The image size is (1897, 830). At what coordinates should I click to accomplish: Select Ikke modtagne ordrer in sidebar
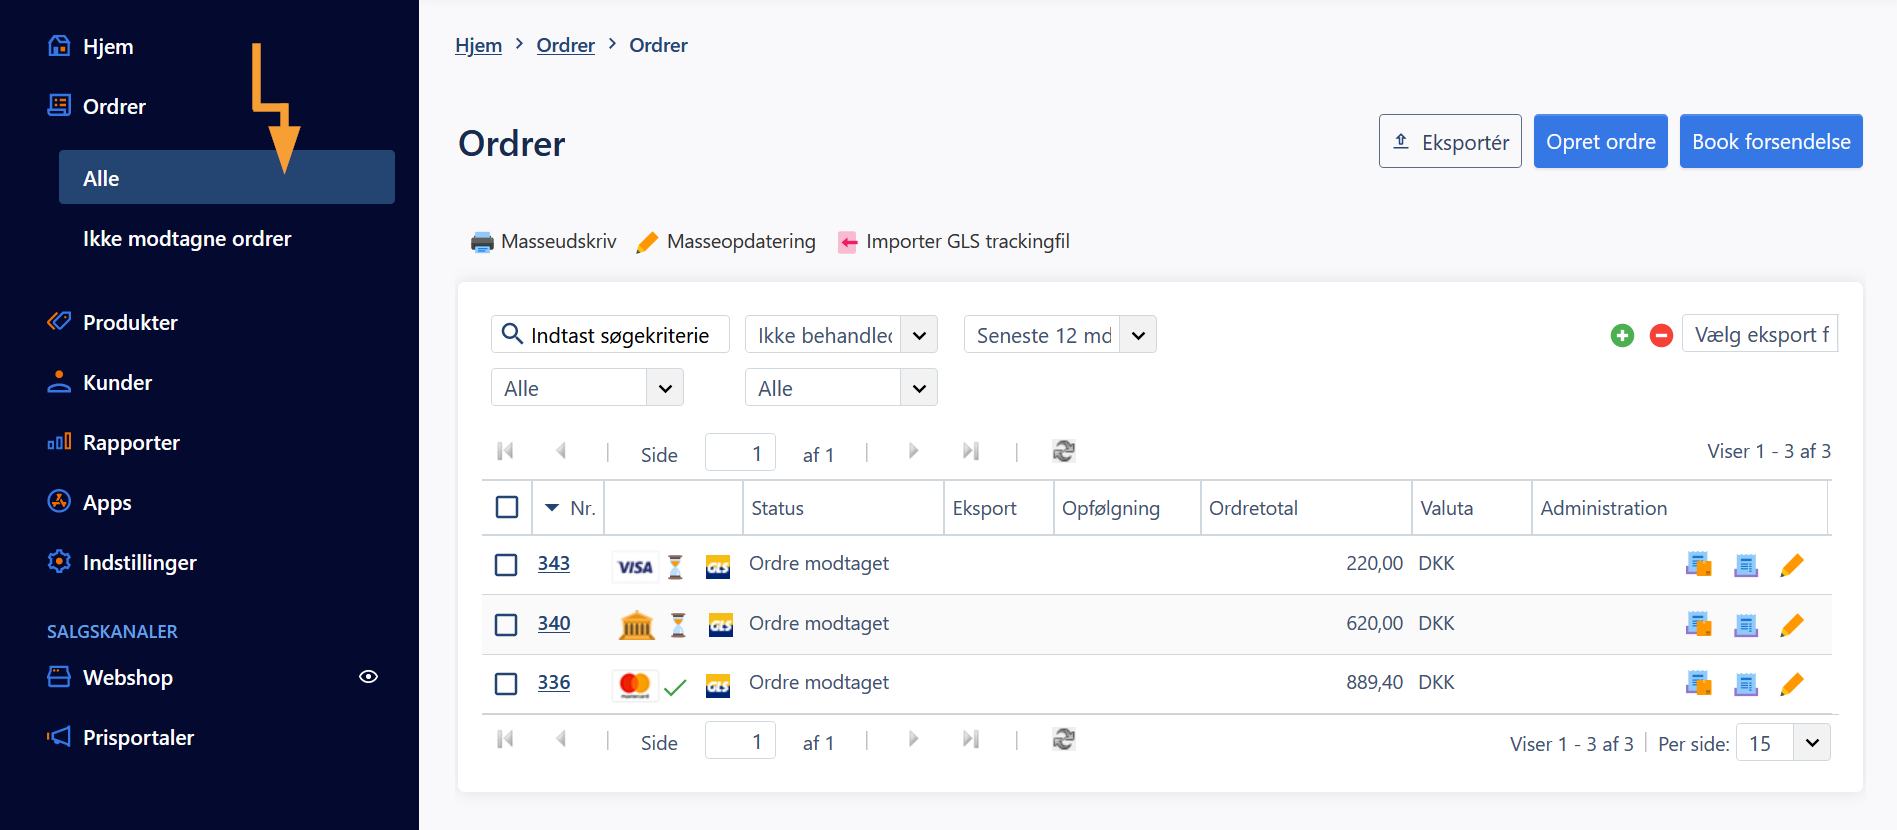(x=187, y=239)
